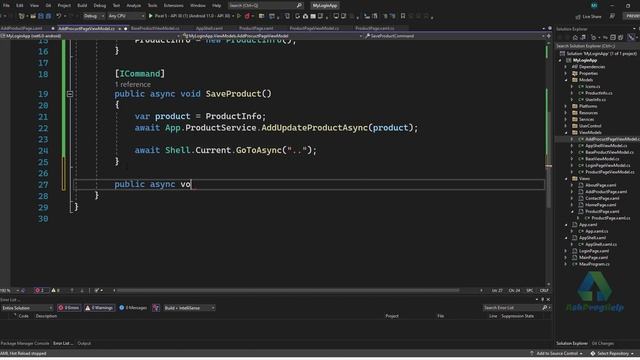Click the Save All toolbar icon
Image resolution: width=640 pixels, height=360 pixels.
click(48, 16)
